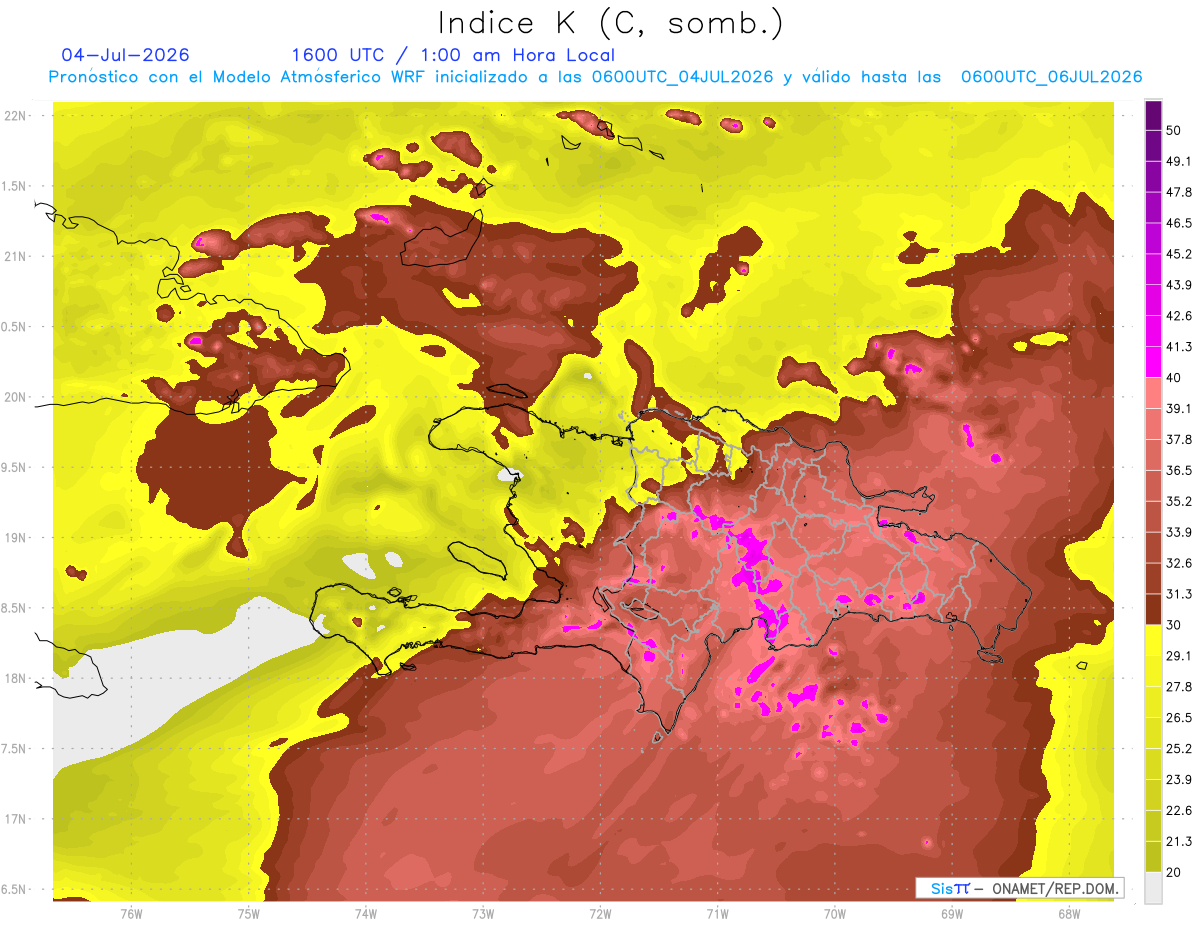
Task: Click the colorbar value '45.2'
Action: pyautogui.click(x=1179, y=254)
